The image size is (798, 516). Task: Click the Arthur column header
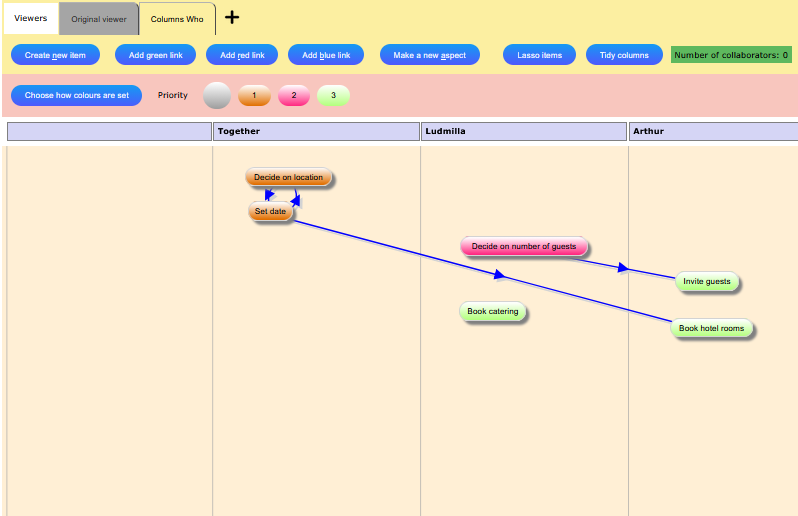coord(714,131)
